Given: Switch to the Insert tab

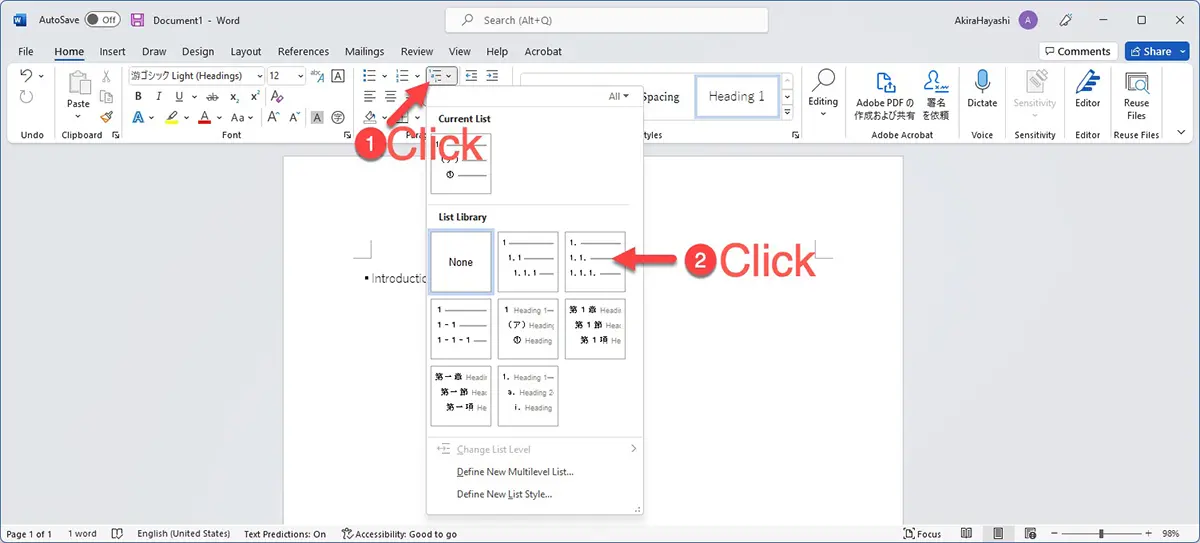Looking at the screenshot, I should point(112,52).
